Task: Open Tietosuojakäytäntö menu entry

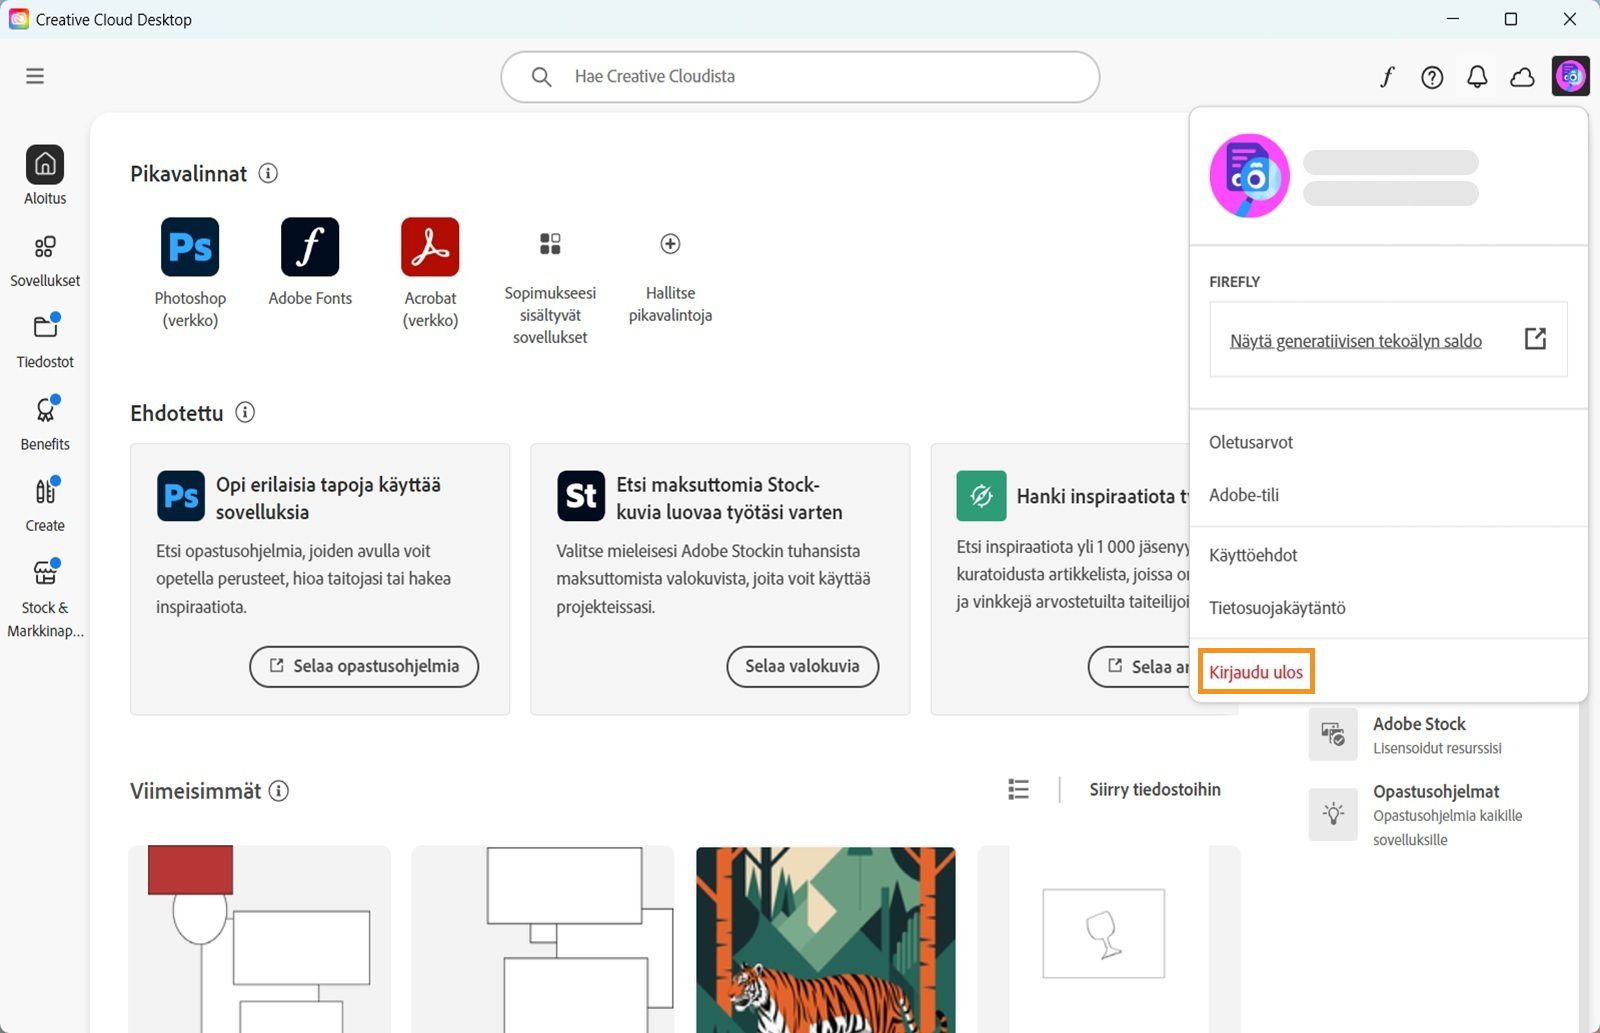Action: click(1277, 608)
